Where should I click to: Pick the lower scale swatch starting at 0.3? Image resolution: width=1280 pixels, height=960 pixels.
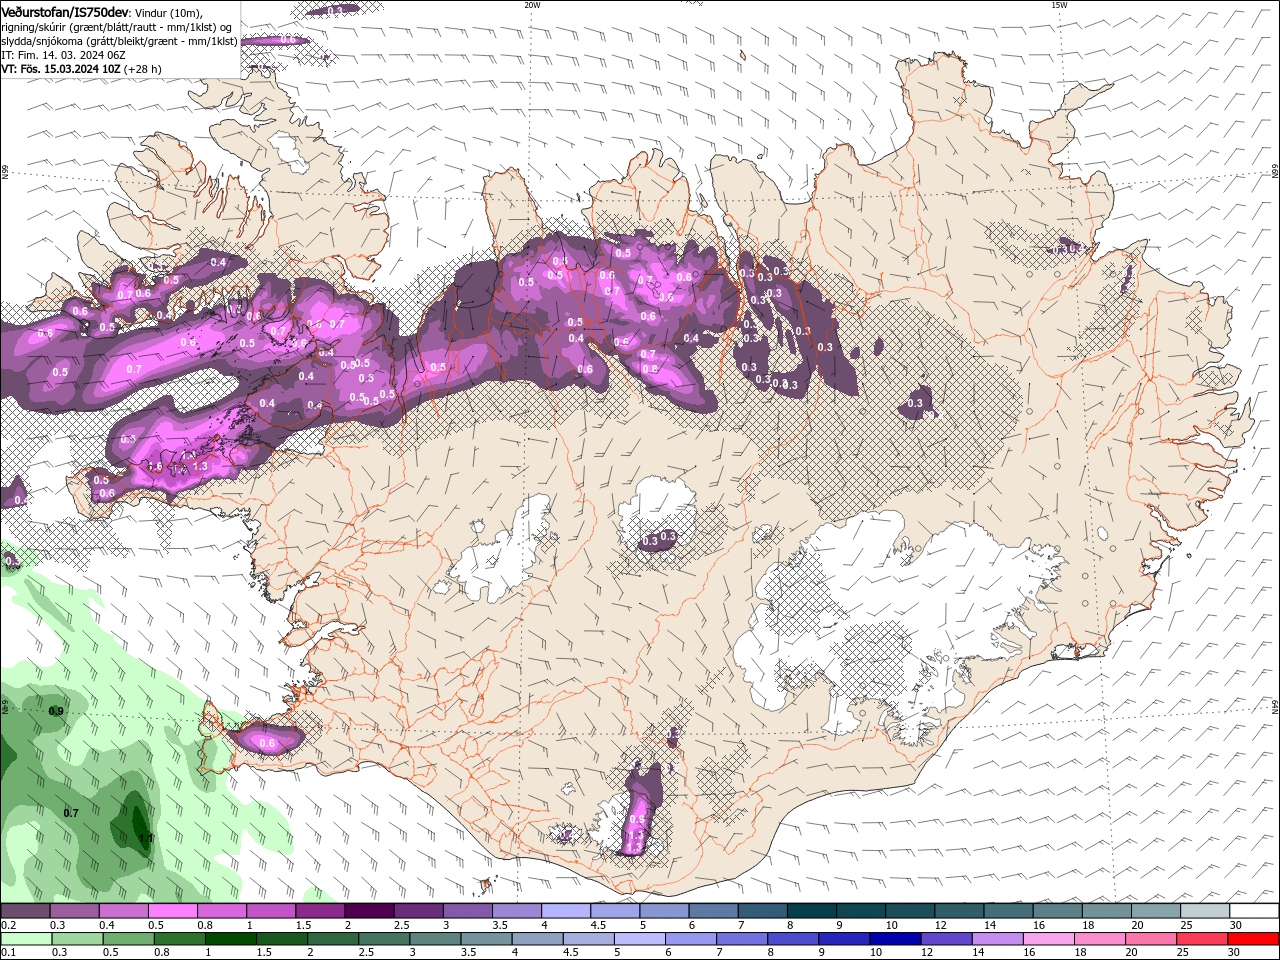(76, 939)
